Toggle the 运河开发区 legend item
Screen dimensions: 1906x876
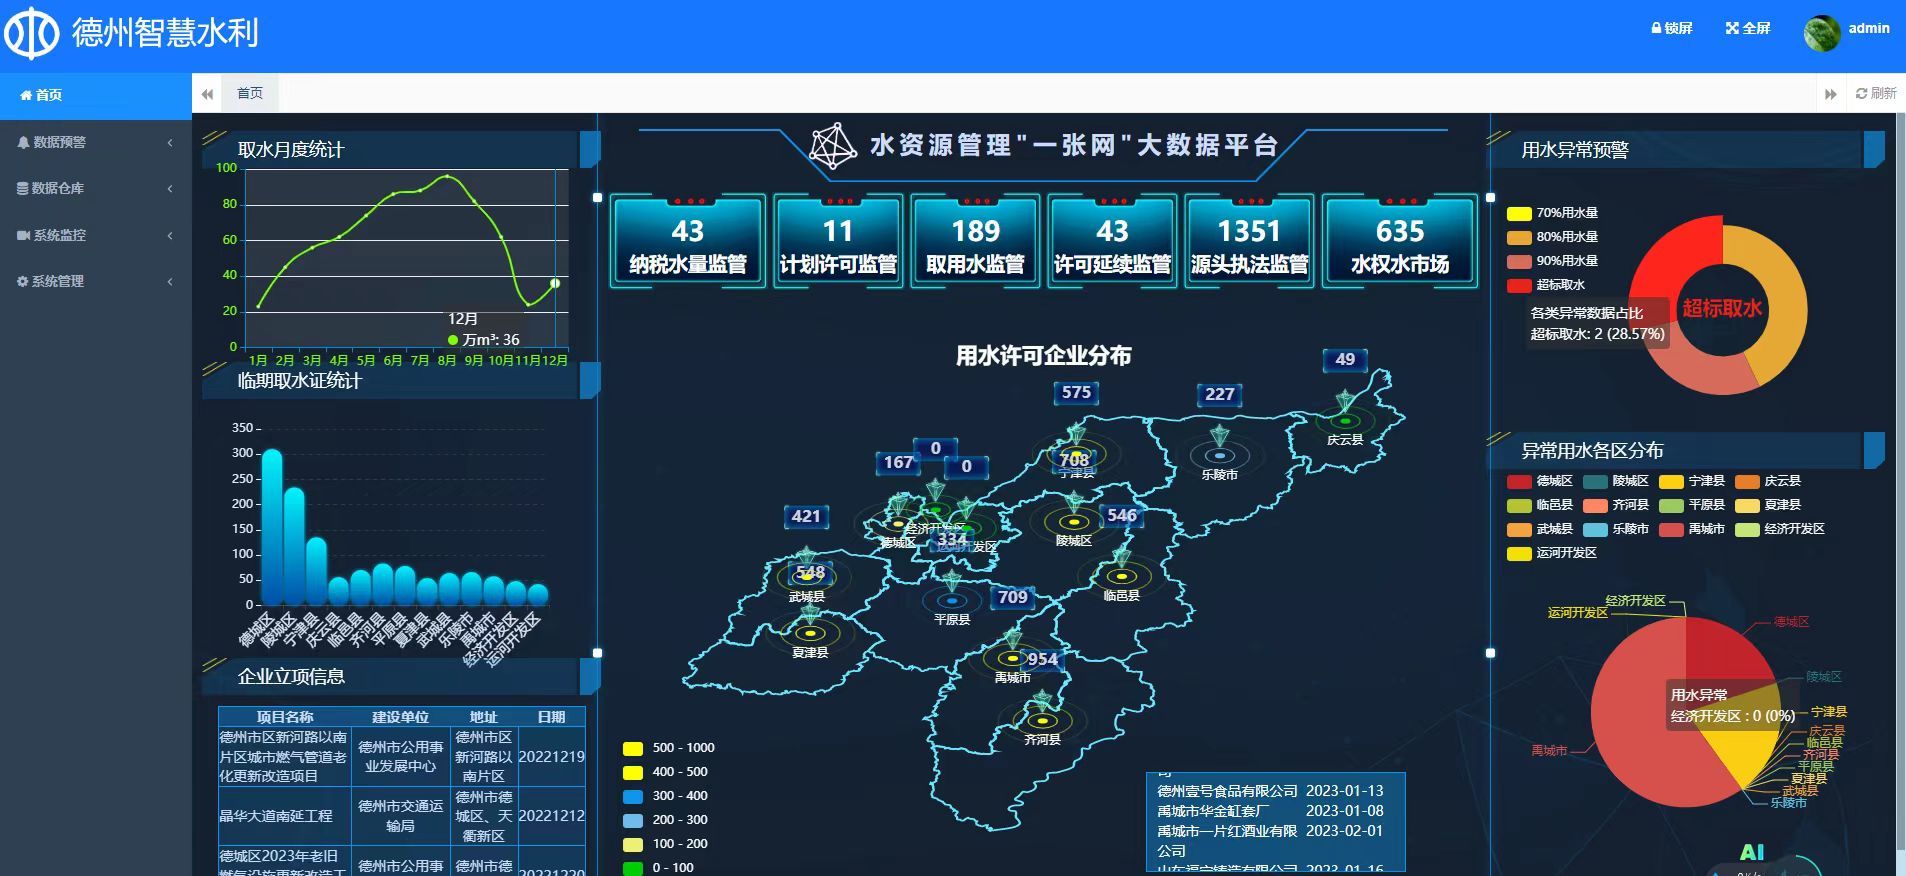[1552, 553]
